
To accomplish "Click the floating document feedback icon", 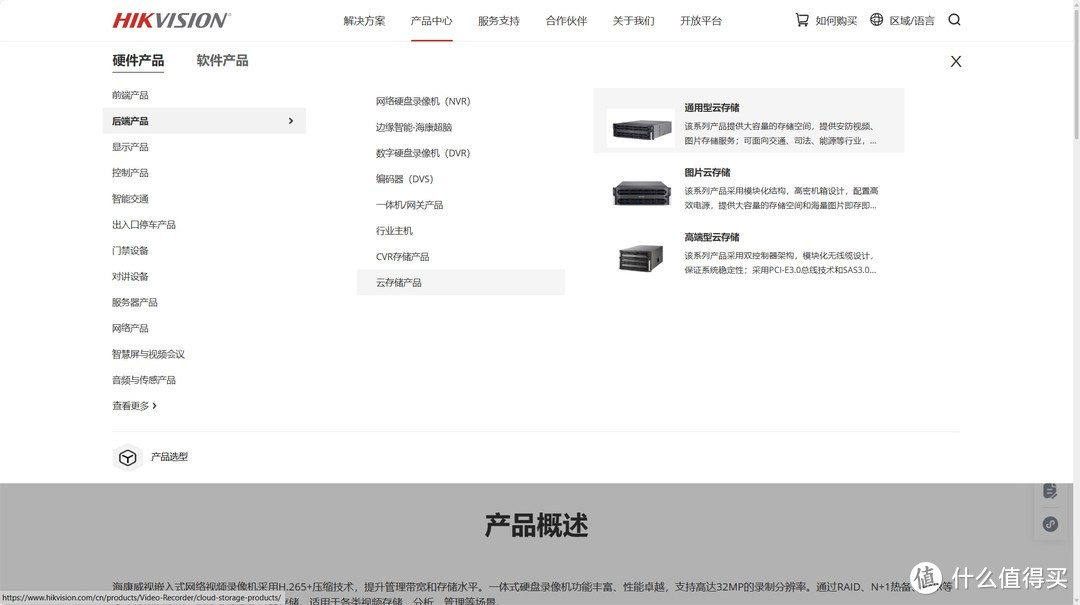I will (1050, 491).
